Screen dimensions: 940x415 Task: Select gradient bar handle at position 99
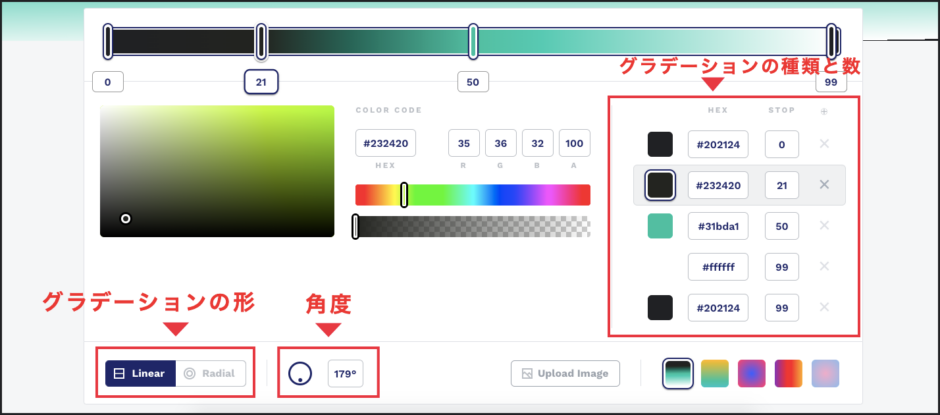pos(831,41)
